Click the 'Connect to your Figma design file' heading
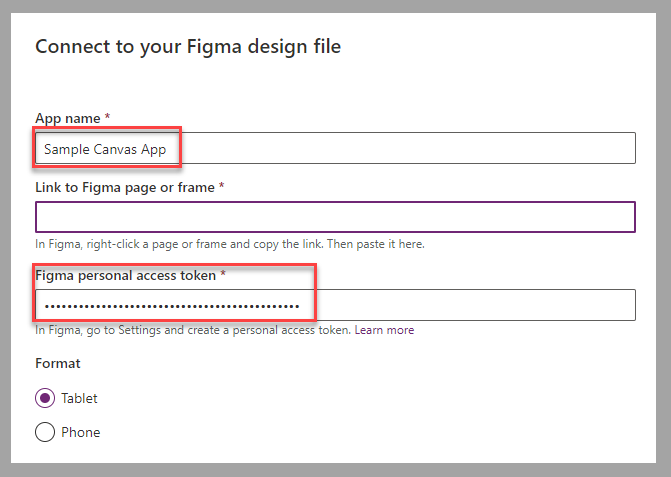 click(188, 47)
